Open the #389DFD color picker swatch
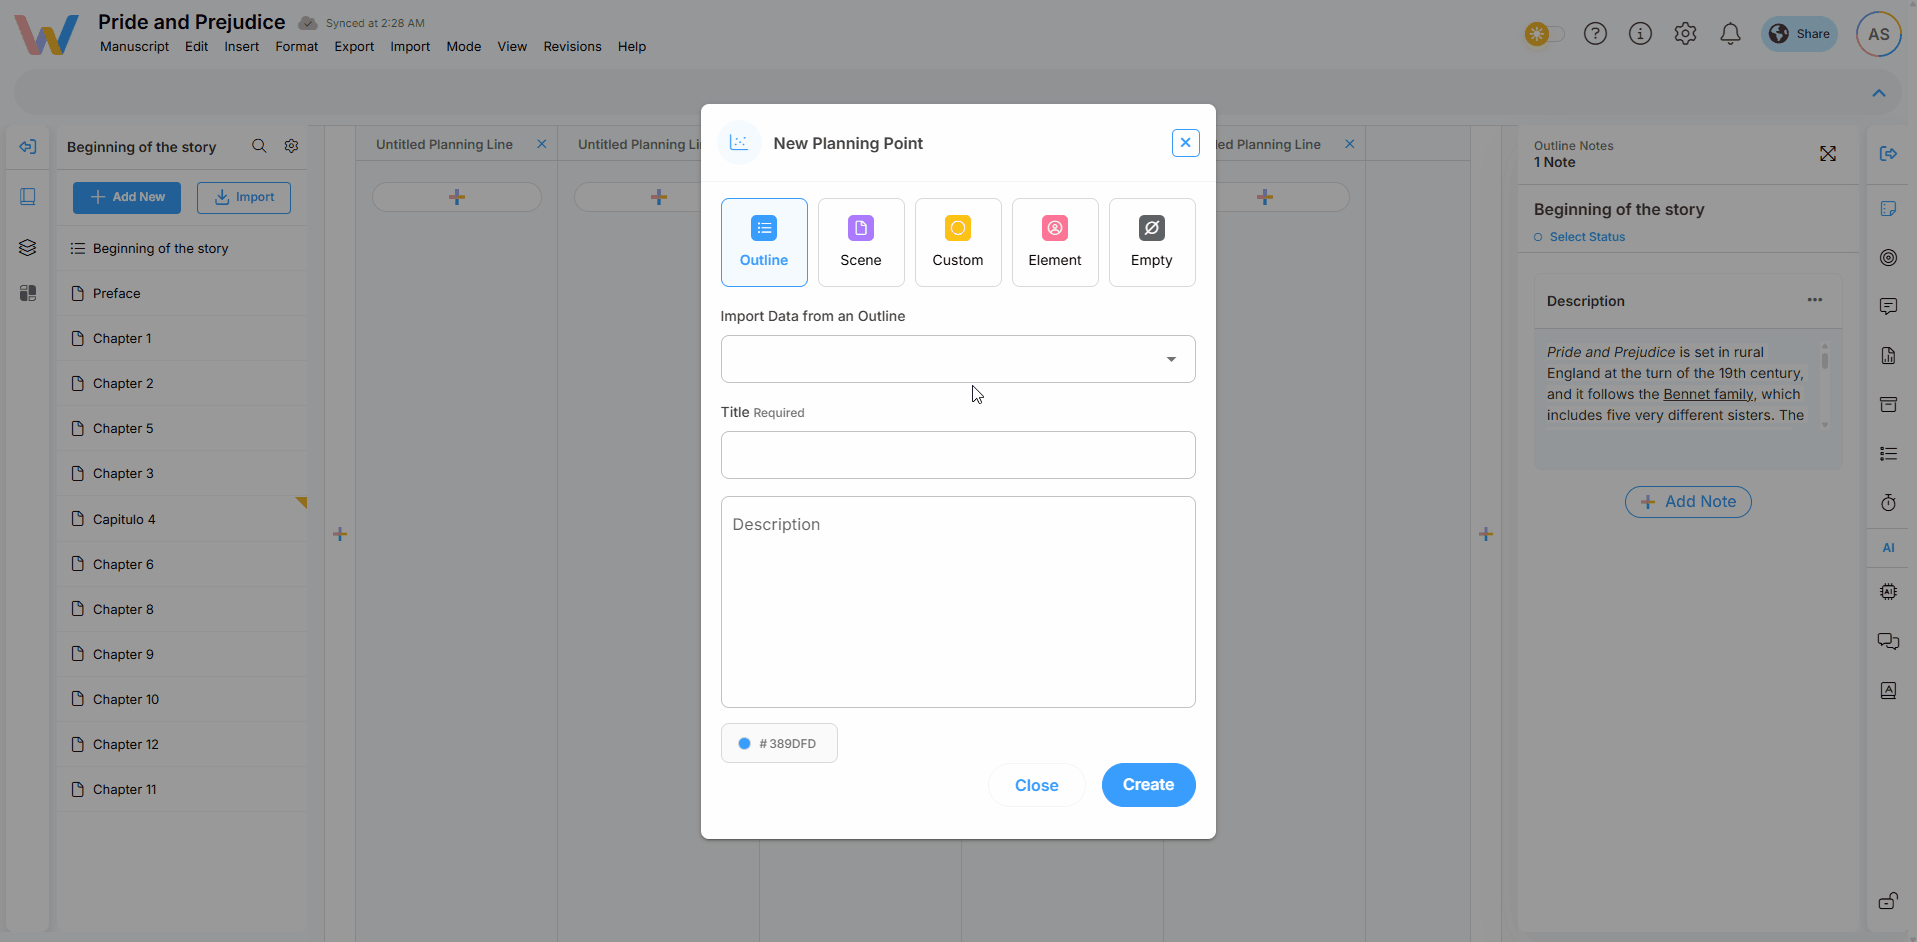The height and width of the screenshot is (942, 1917). (x=778, y=743)
